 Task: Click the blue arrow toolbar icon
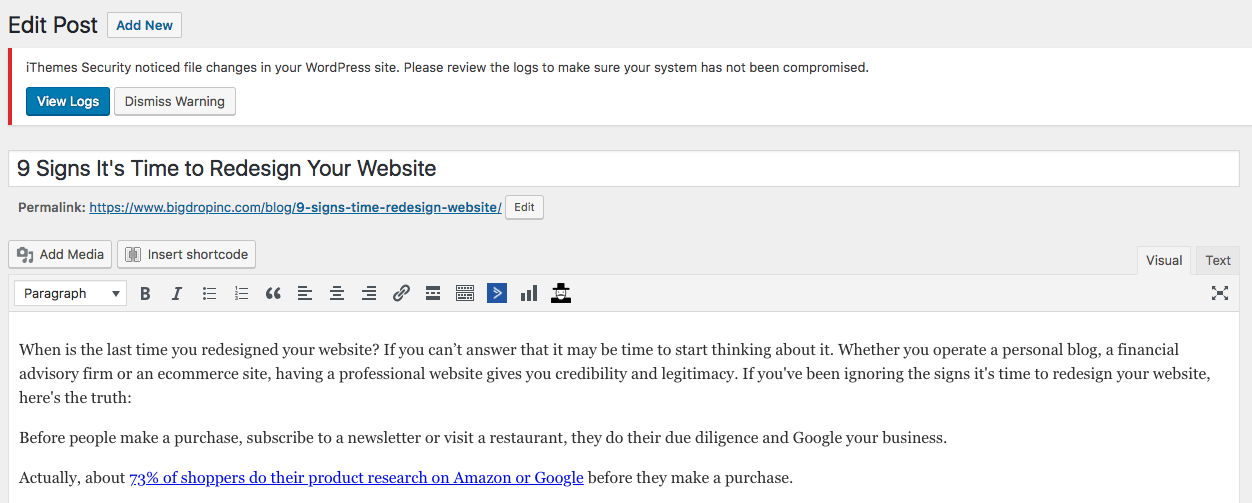[497, 293]
